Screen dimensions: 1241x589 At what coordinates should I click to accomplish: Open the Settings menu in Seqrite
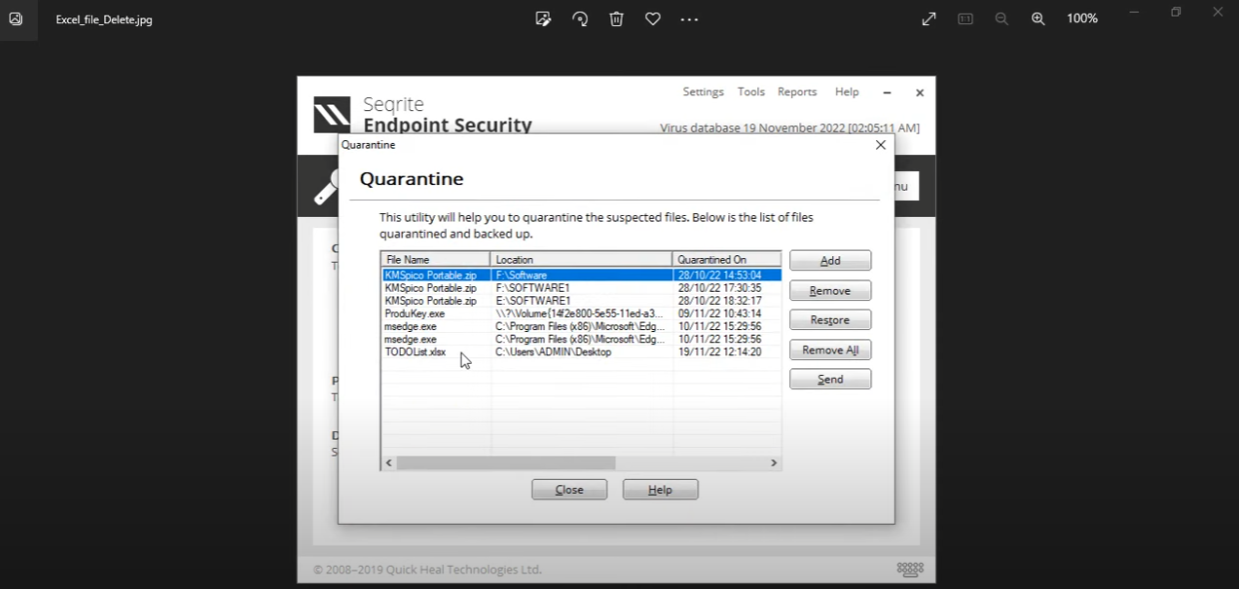(x=703, y=92)
